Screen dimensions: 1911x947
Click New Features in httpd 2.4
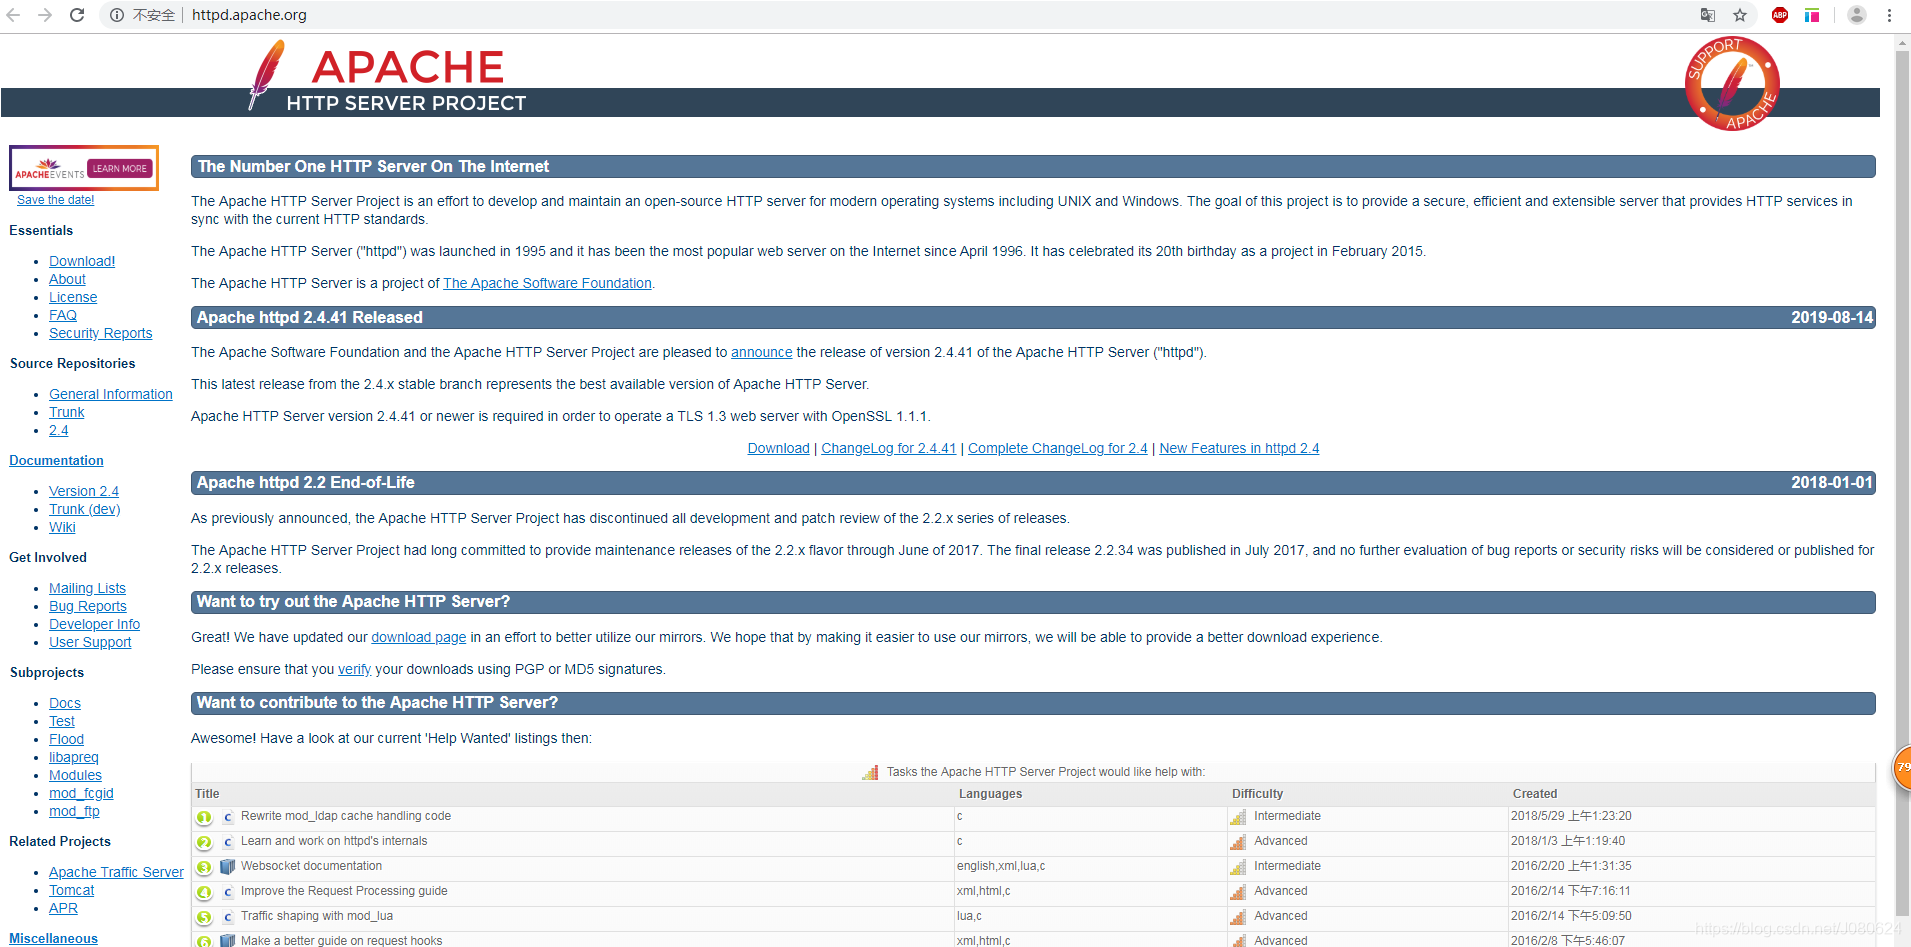click(1239, 448)
